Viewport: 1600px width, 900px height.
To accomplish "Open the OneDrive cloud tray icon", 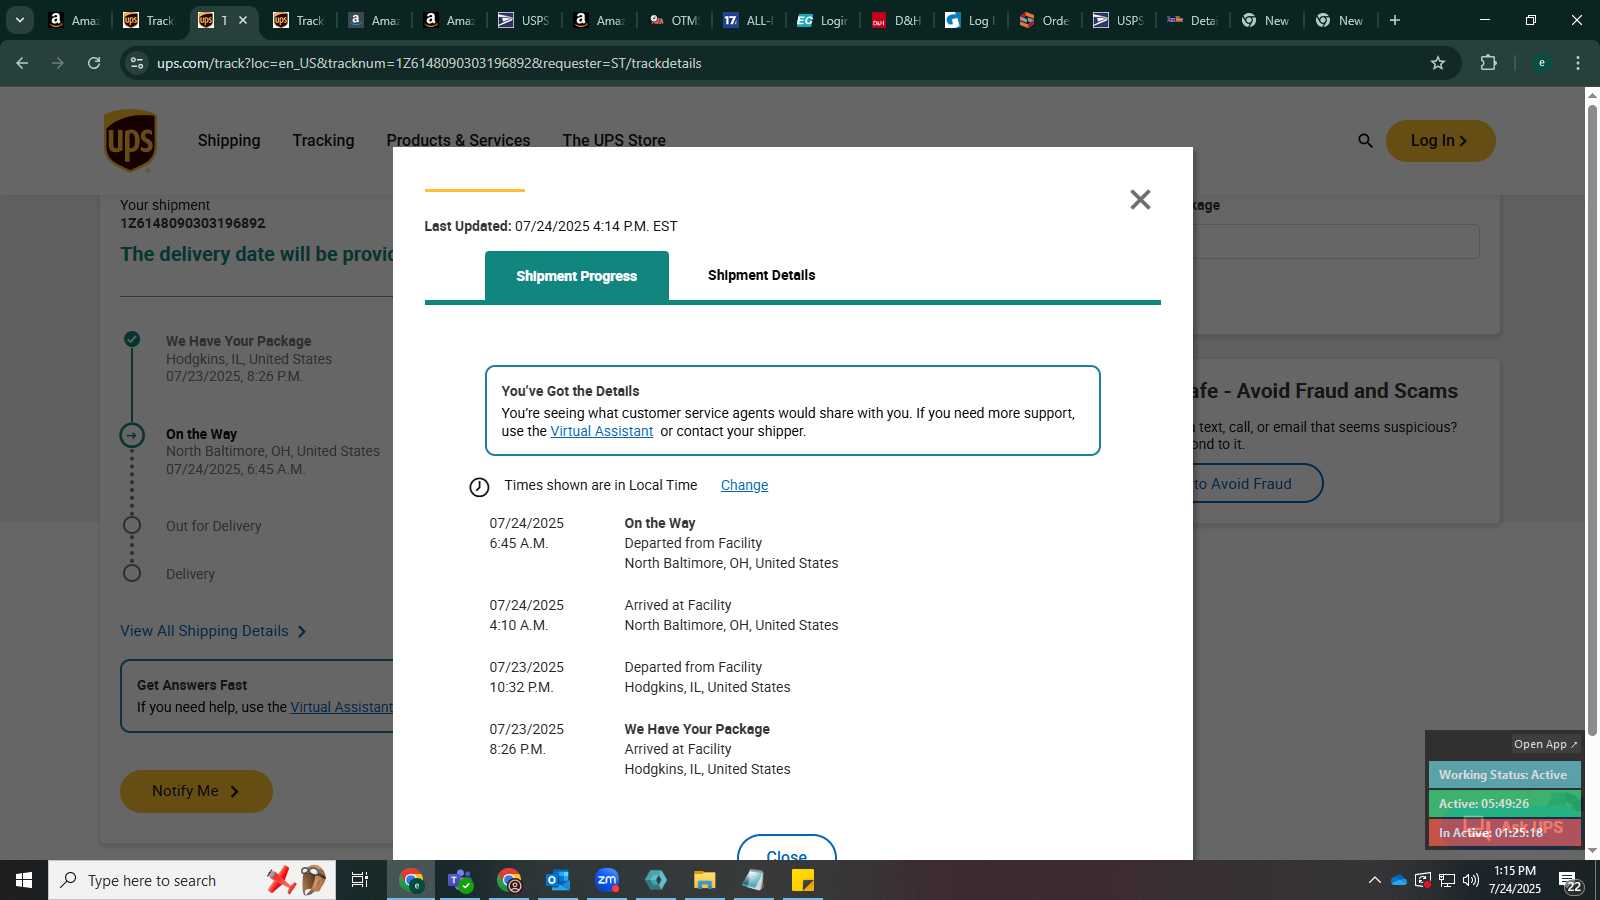I will click(x=1399, y=880).
